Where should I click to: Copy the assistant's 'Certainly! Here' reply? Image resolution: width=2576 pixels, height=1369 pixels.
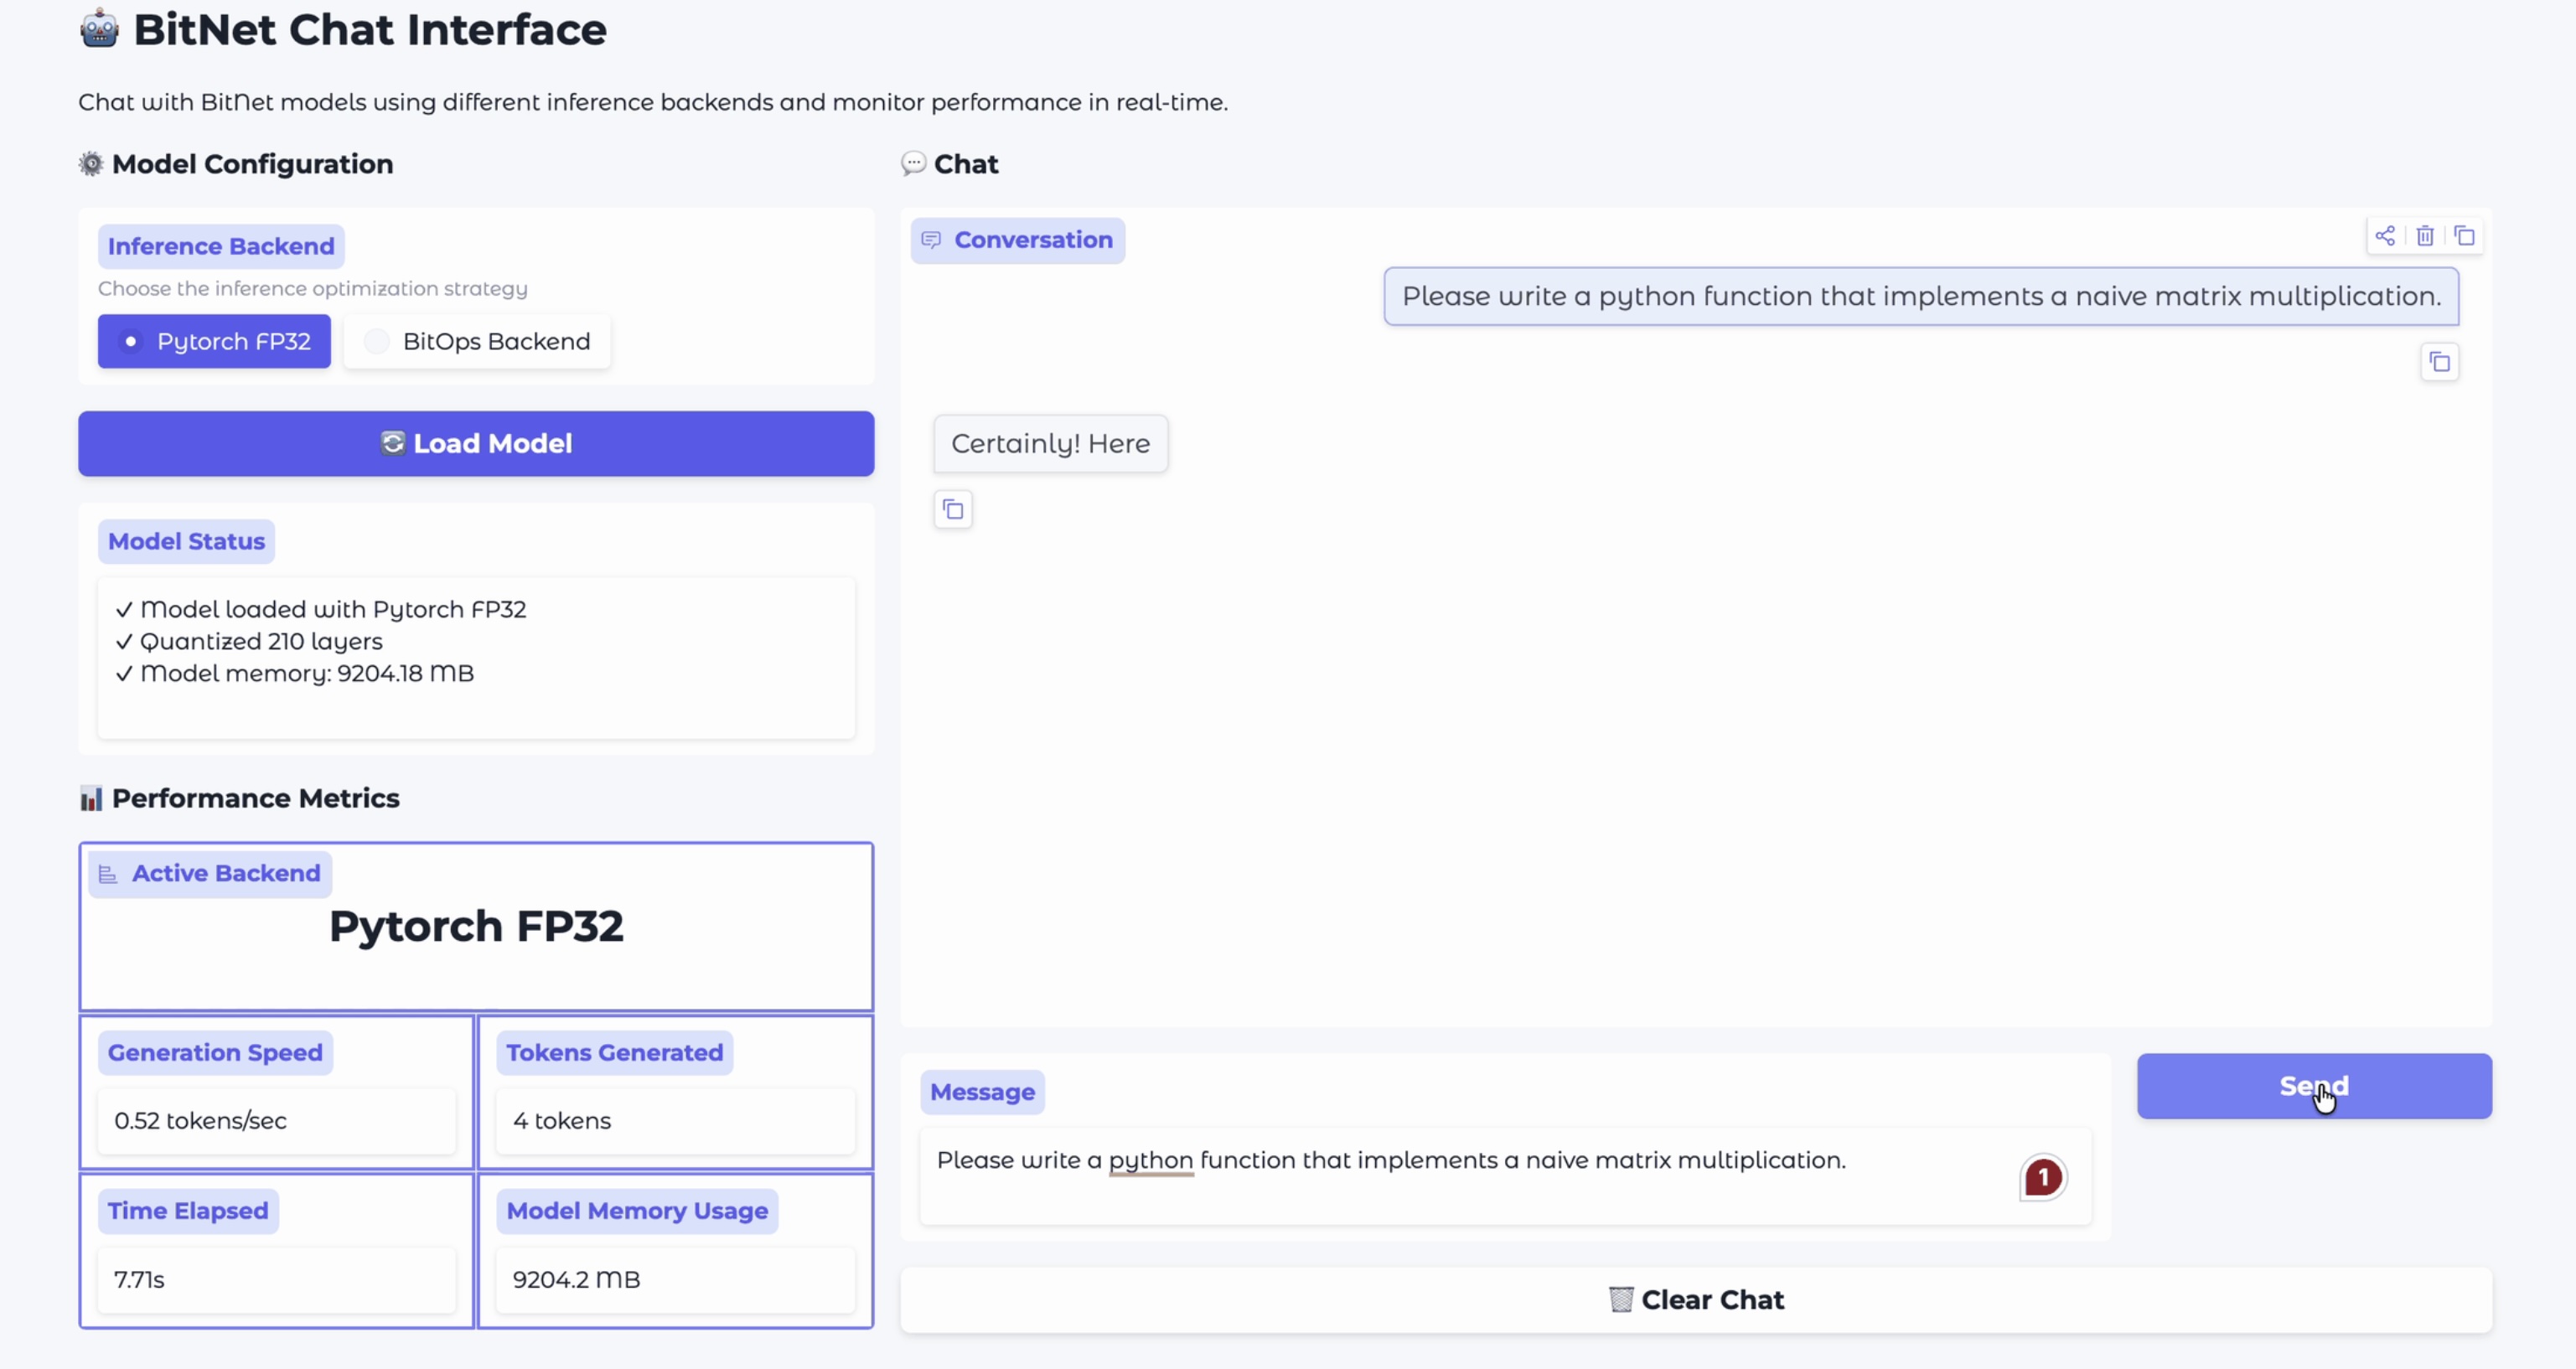pyautogui.click(x=952, y=509)
